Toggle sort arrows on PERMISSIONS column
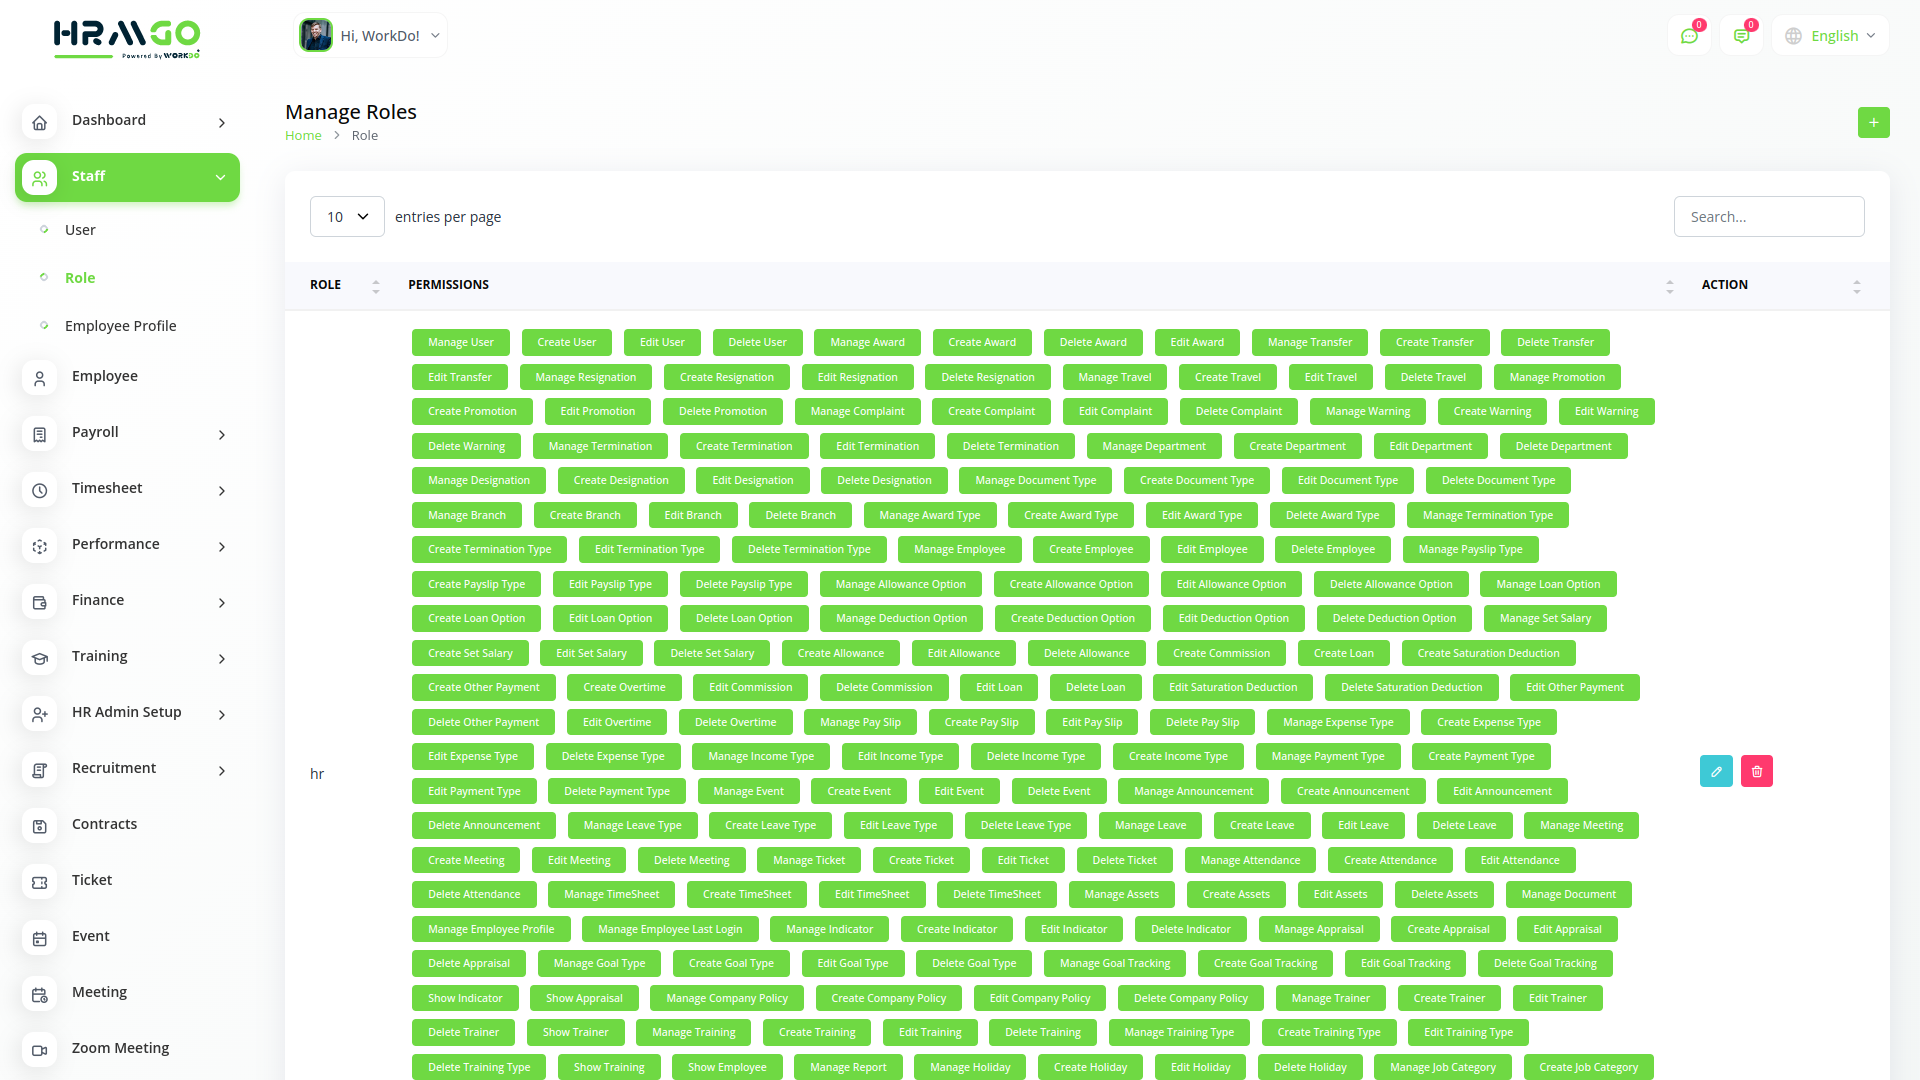The height and width of the screenshot is (1080, 1920). [x=1669, y=286]
